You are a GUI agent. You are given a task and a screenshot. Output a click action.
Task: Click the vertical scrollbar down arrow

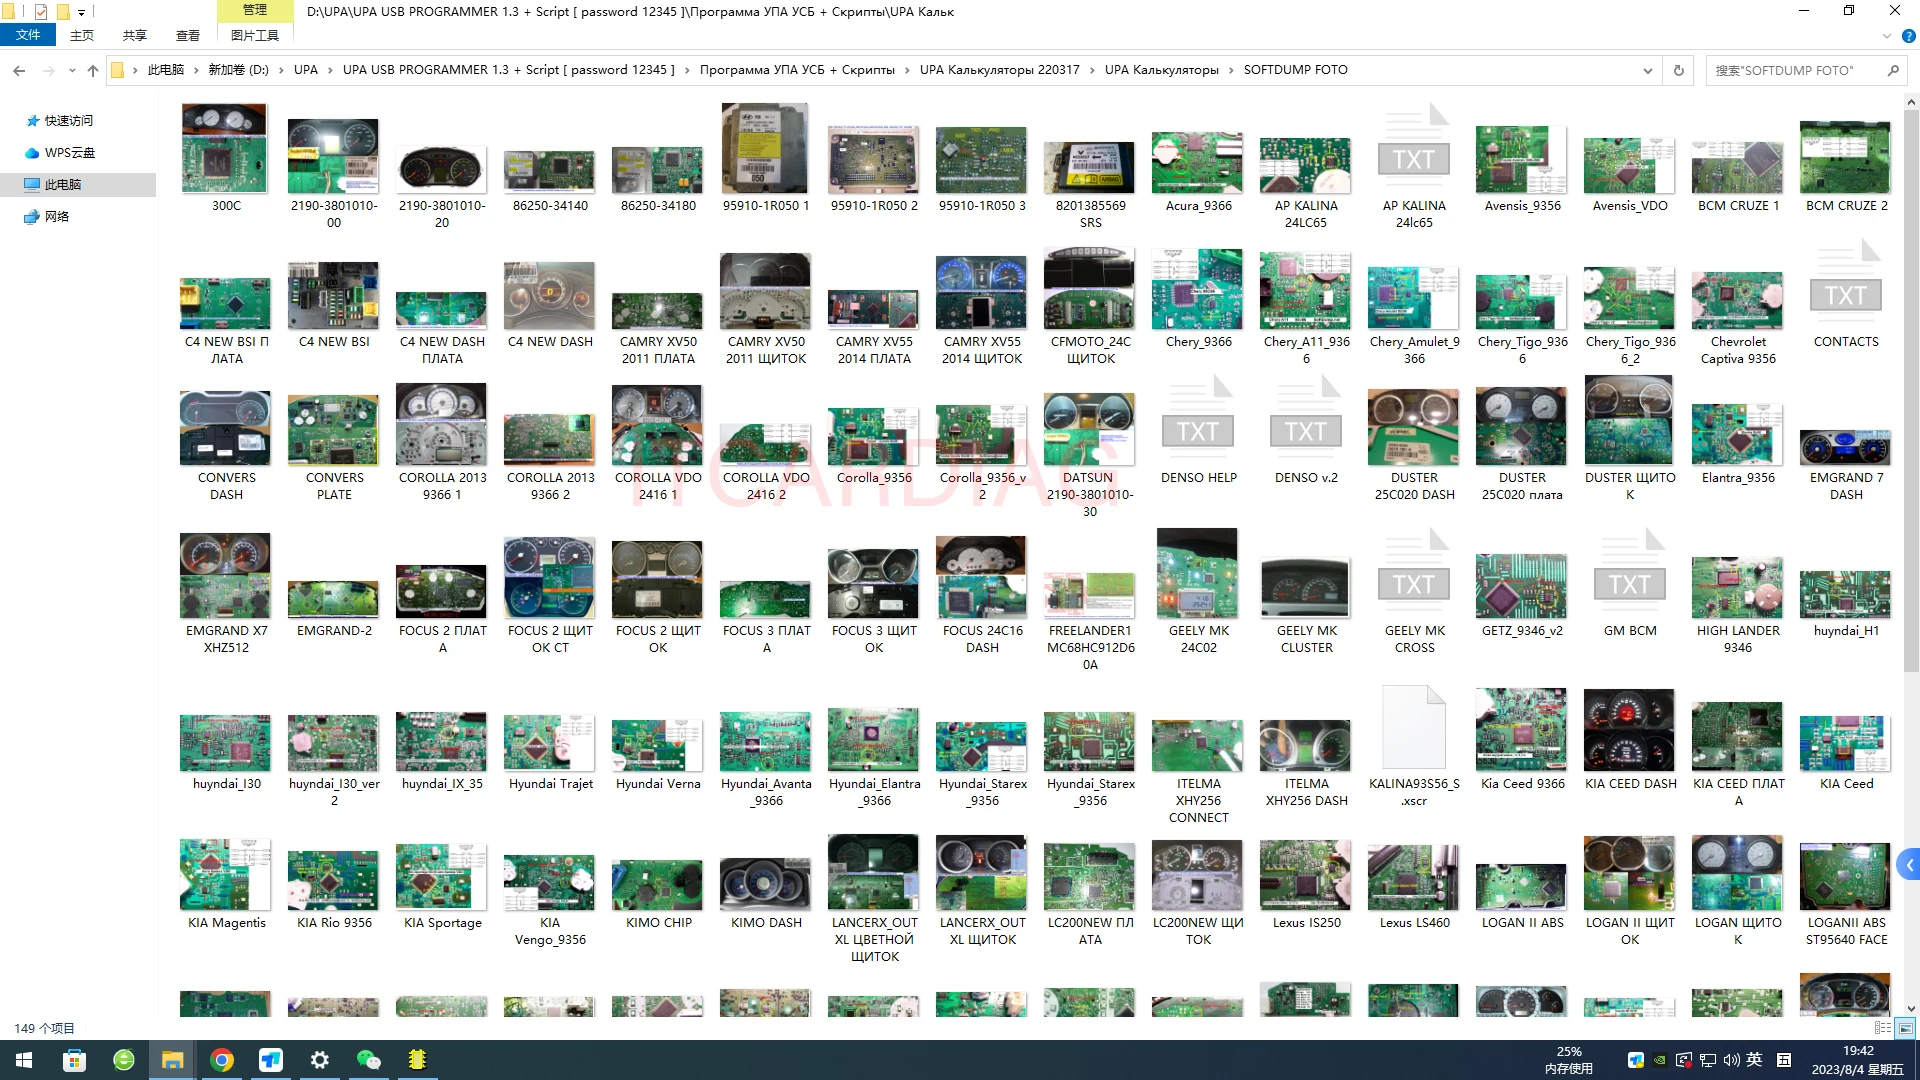1911,1009
